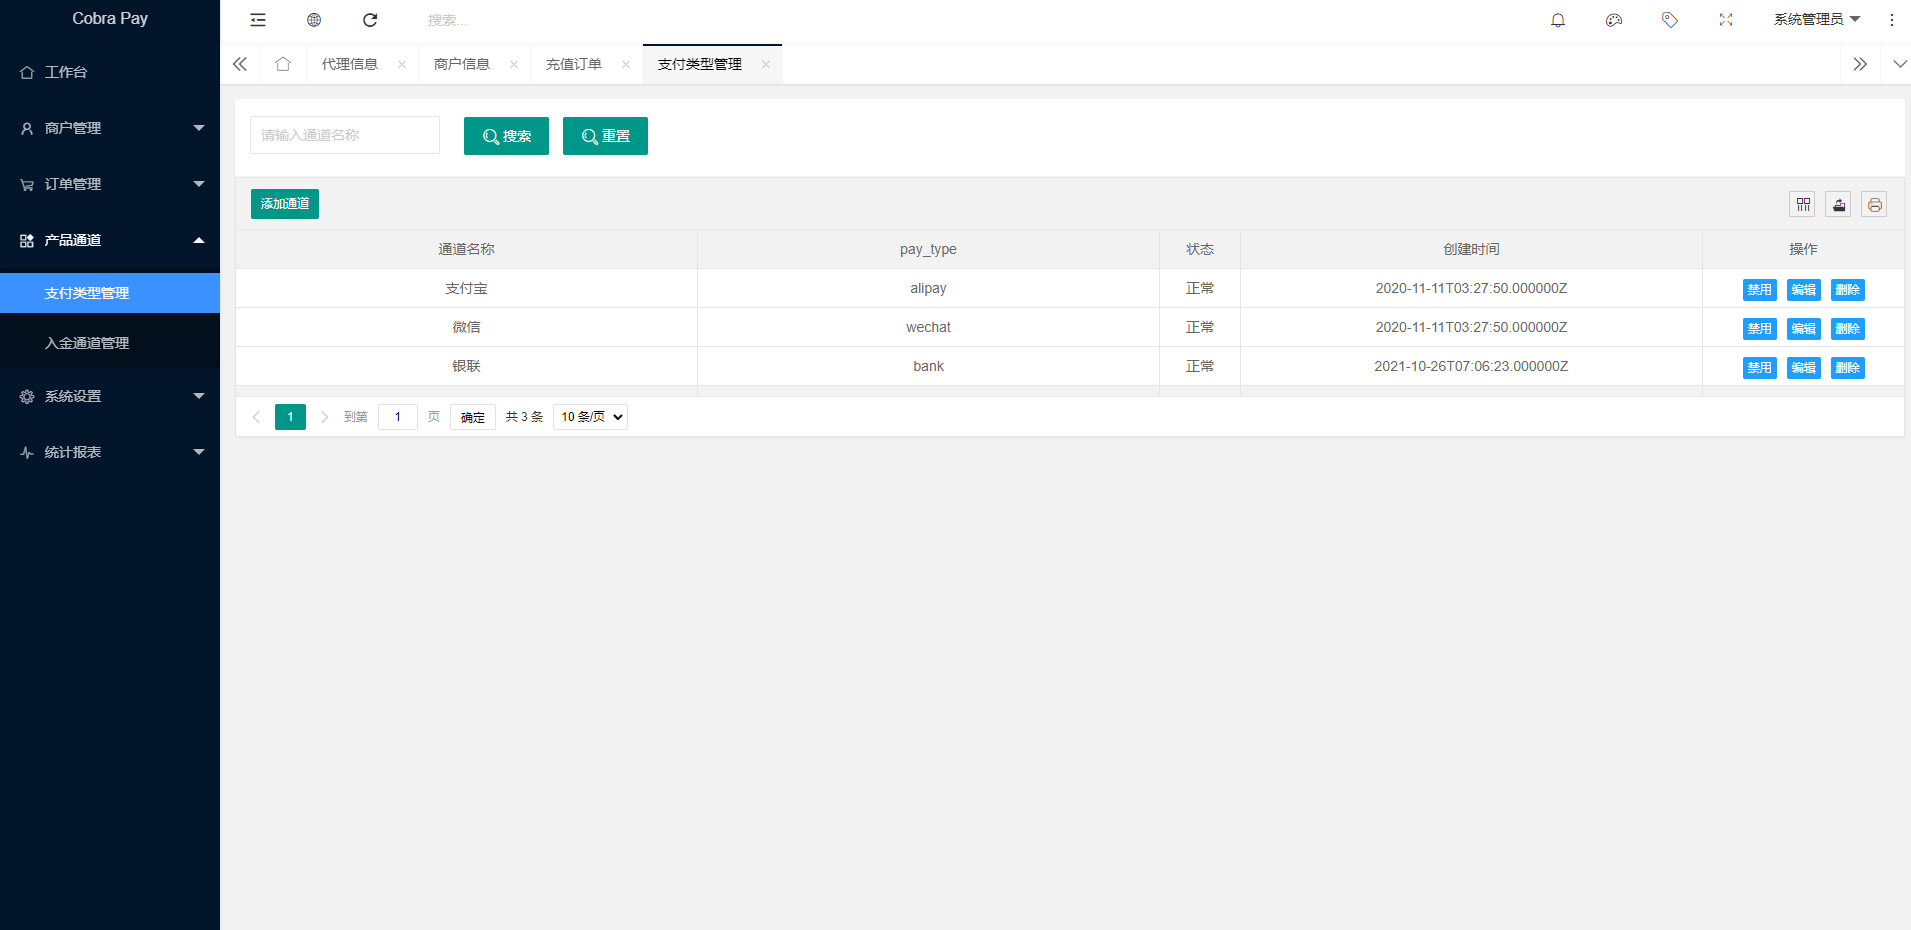1911x930 pixels.
Task: Disable the 支付宝 channel
Action: (x=1759, y=290)
